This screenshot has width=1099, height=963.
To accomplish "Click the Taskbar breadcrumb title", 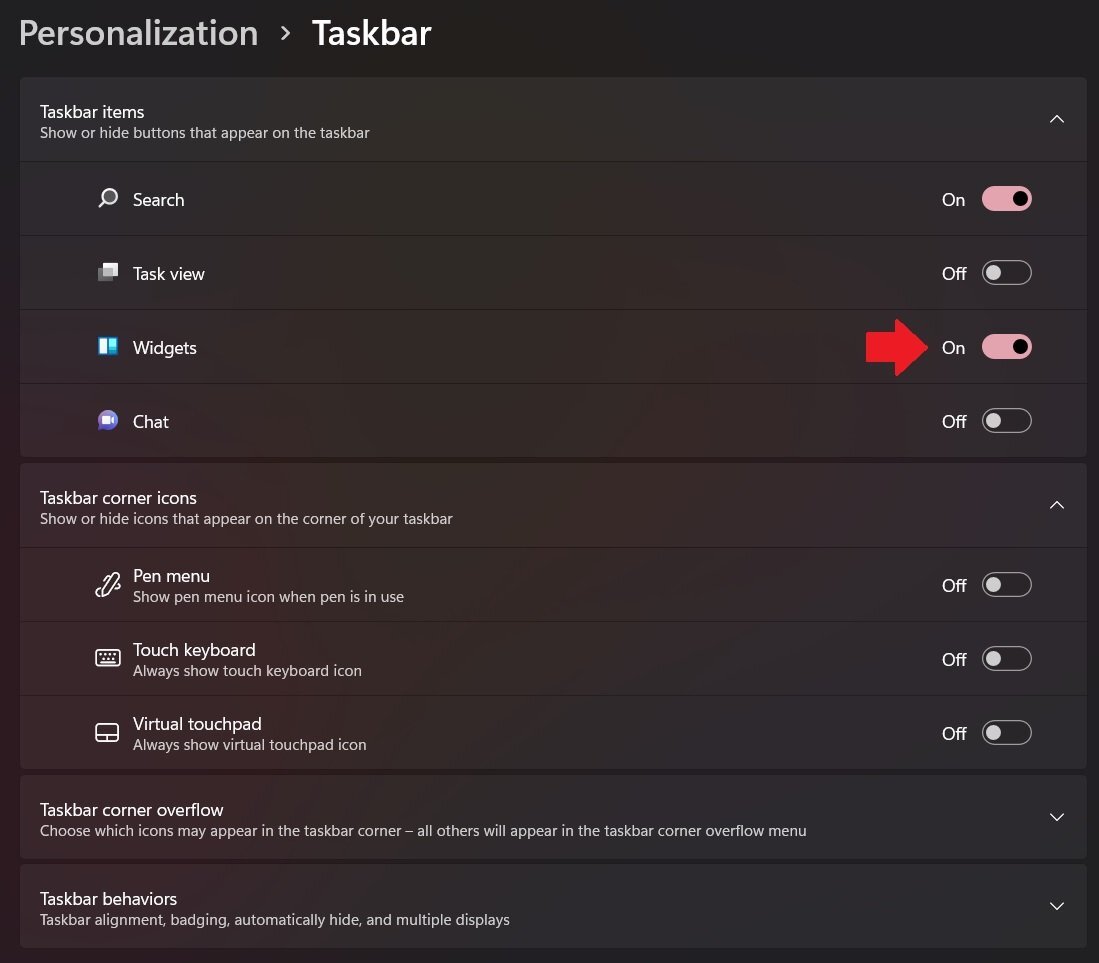I will point(371,34).
